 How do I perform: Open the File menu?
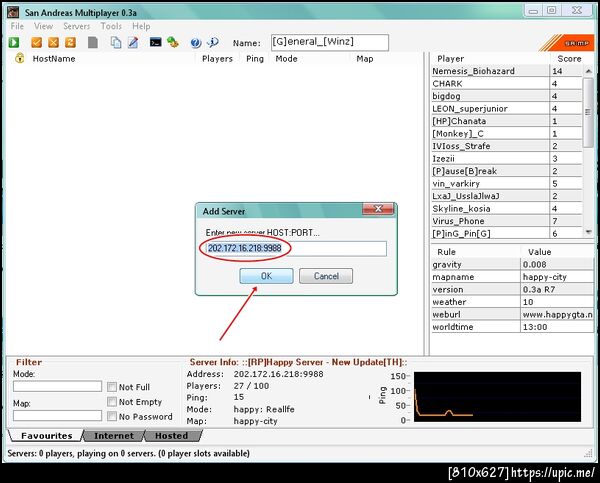[x=17, y=26]
